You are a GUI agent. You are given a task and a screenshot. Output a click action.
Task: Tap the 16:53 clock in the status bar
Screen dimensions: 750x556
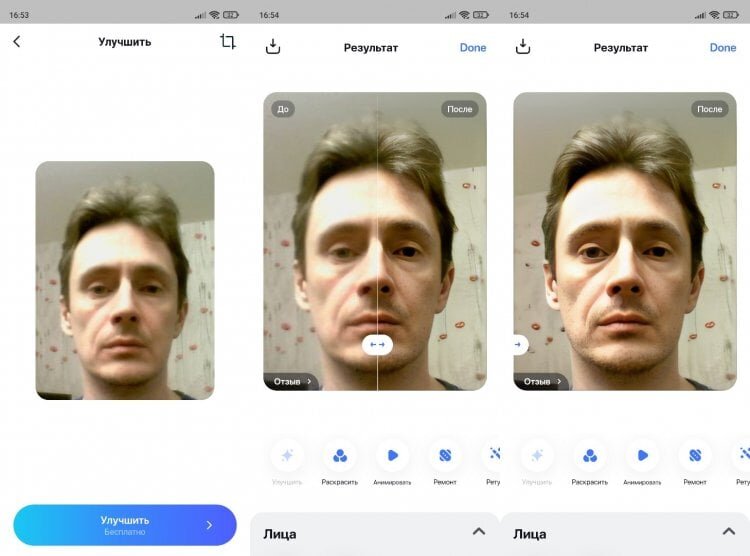pyautogui.click(x=19, y=15)
